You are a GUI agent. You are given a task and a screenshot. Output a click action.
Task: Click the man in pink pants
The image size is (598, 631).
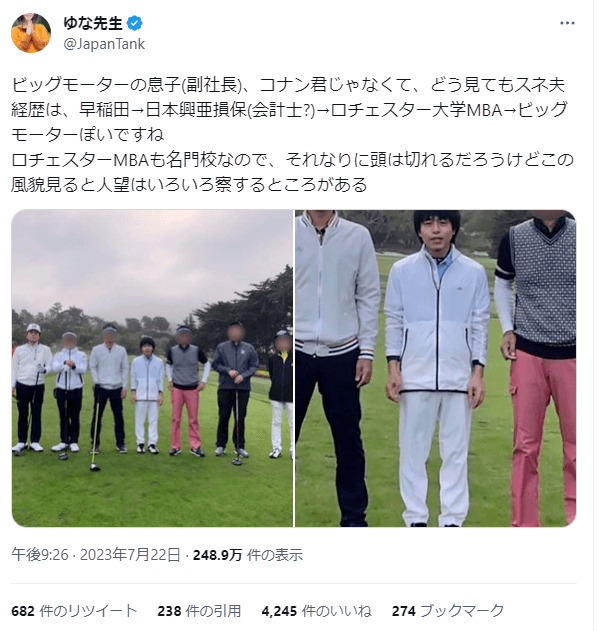(x=538, y=368)
